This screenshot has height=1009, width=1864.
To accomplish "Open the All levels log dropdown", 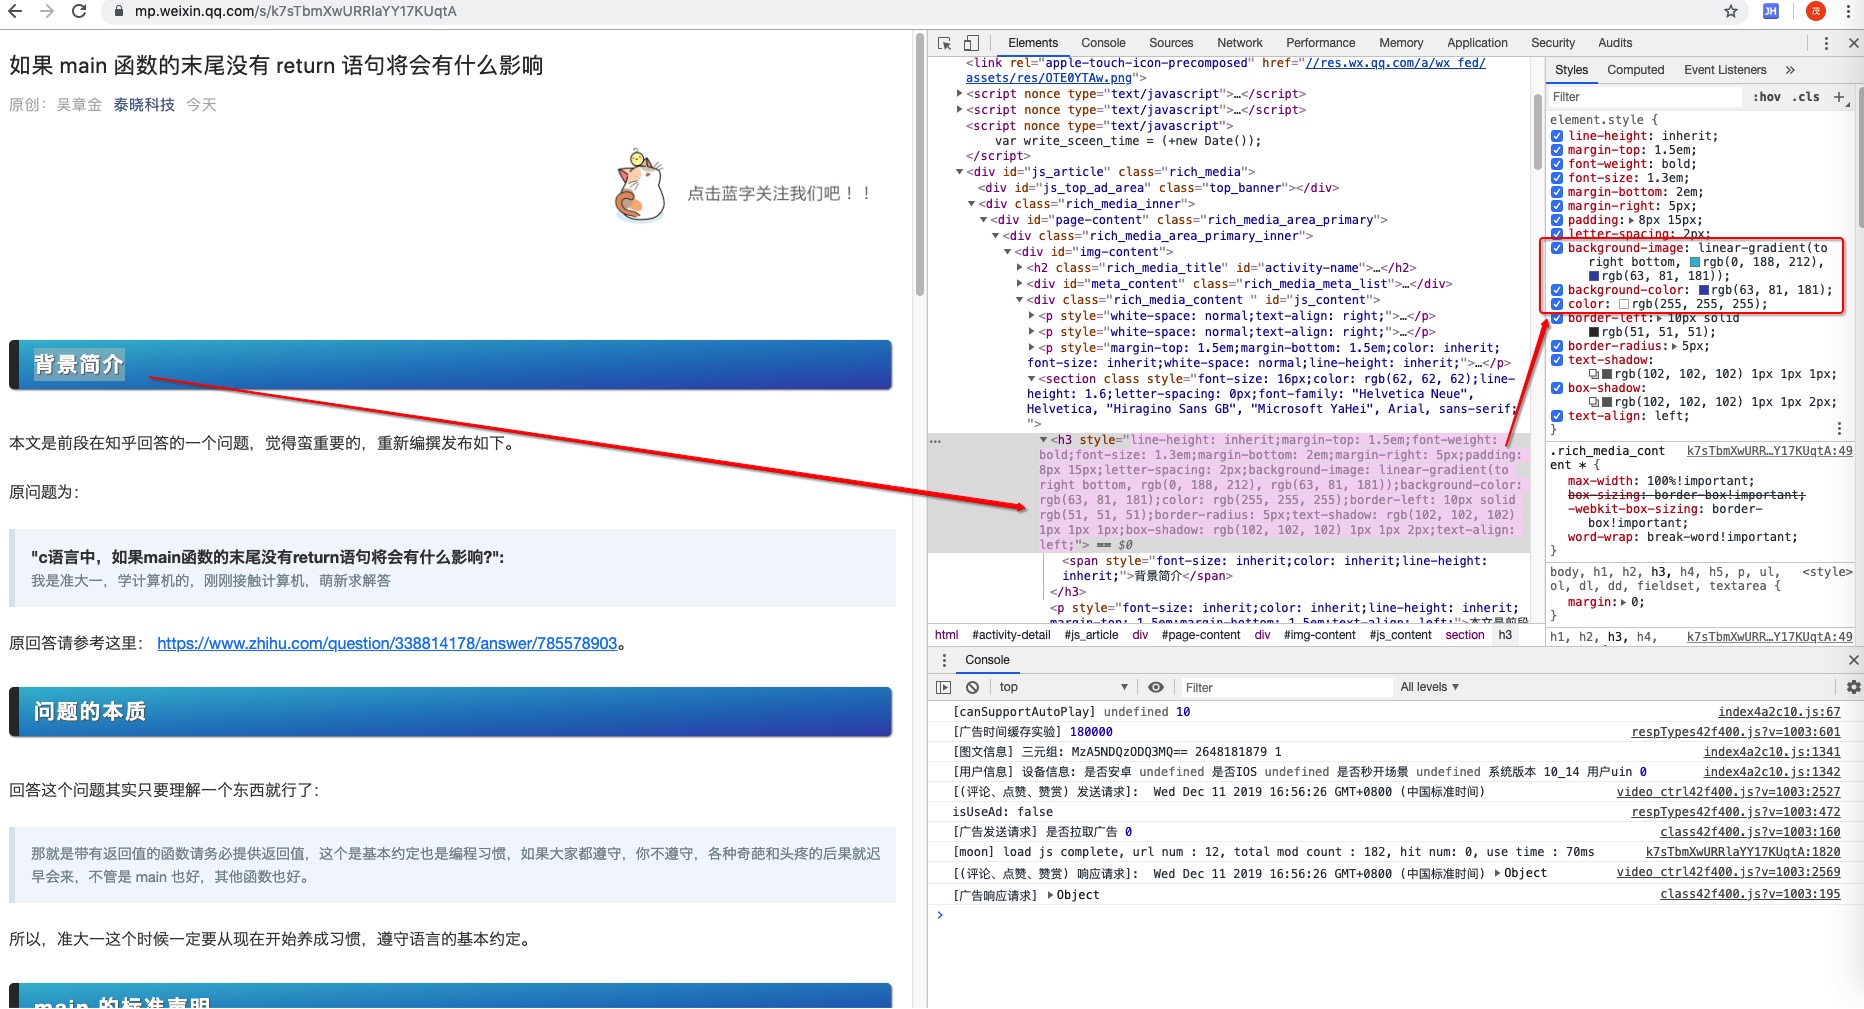I will point(1429,687).
